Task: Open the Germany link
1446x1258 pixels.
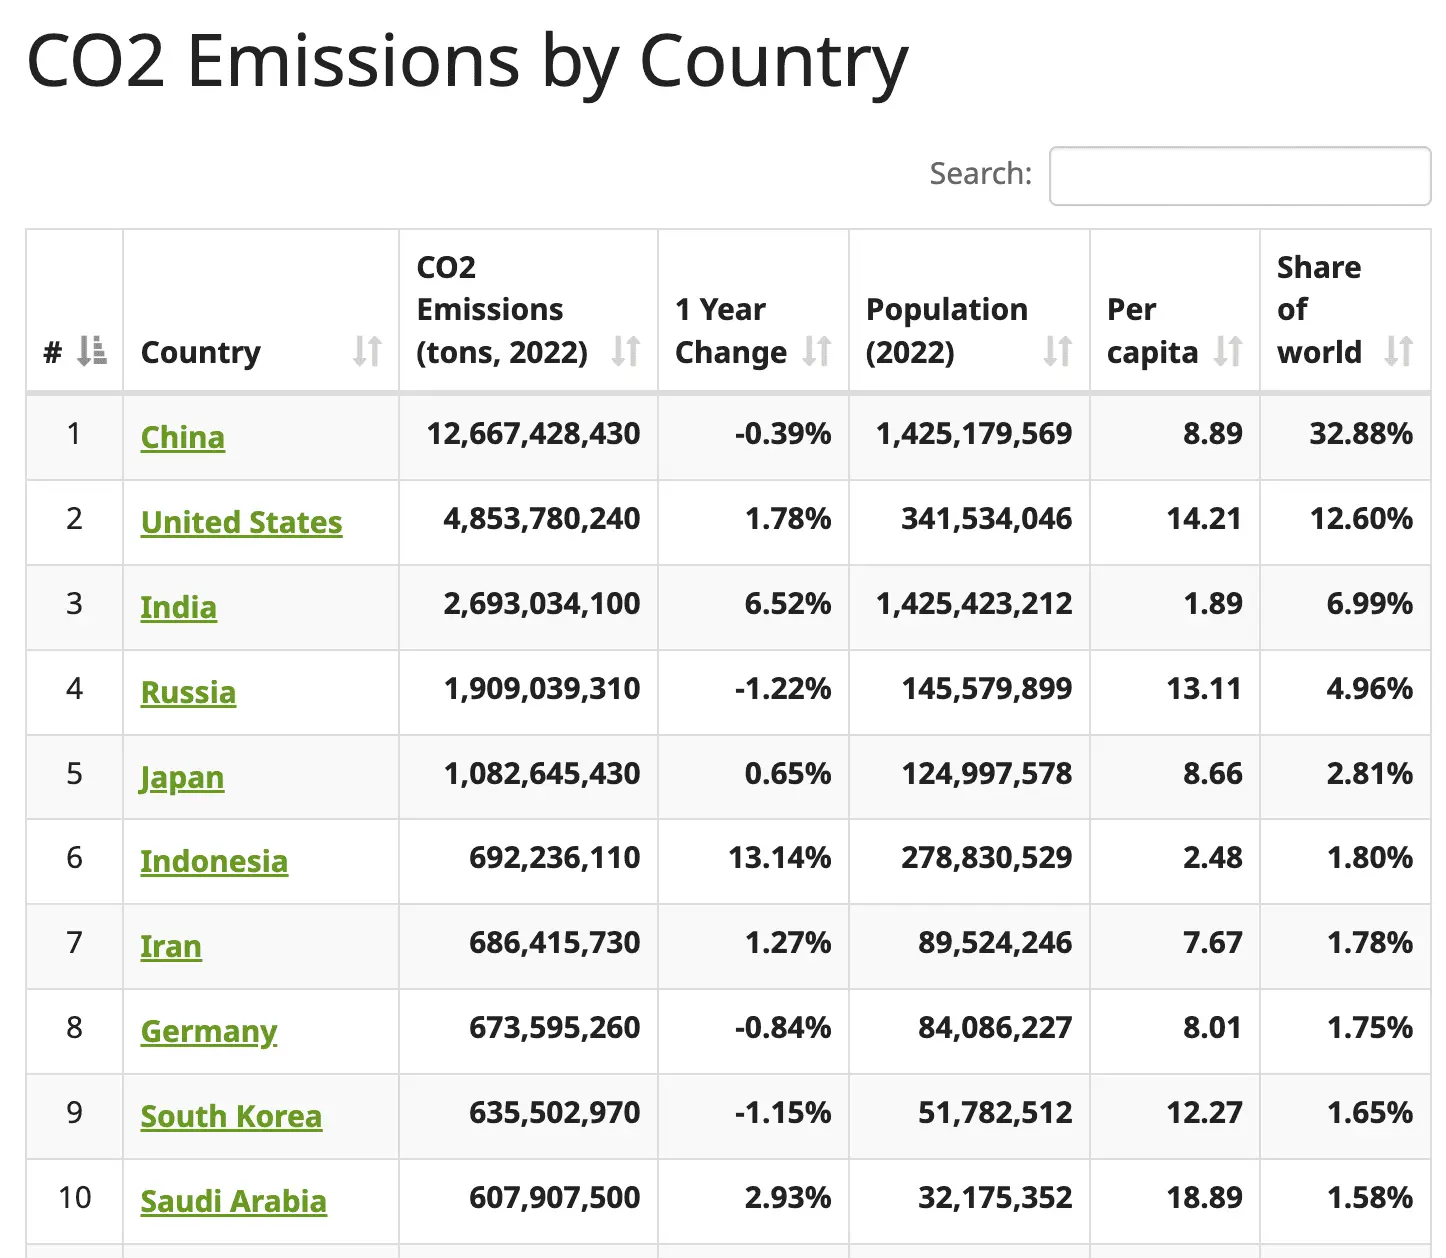Action: point(209,1031)
